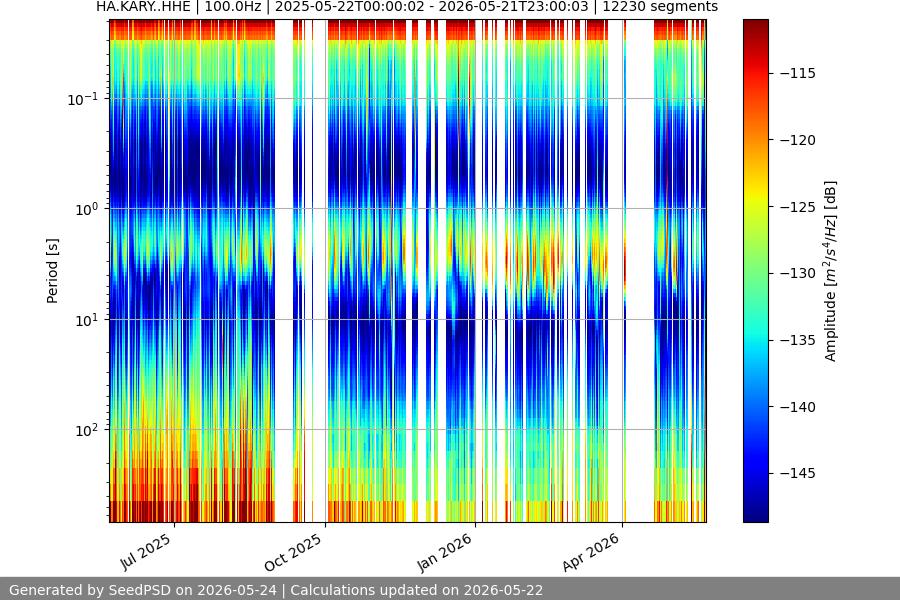Click the -145 colorbar tick label
900x600 pixels.
point(798,473)
